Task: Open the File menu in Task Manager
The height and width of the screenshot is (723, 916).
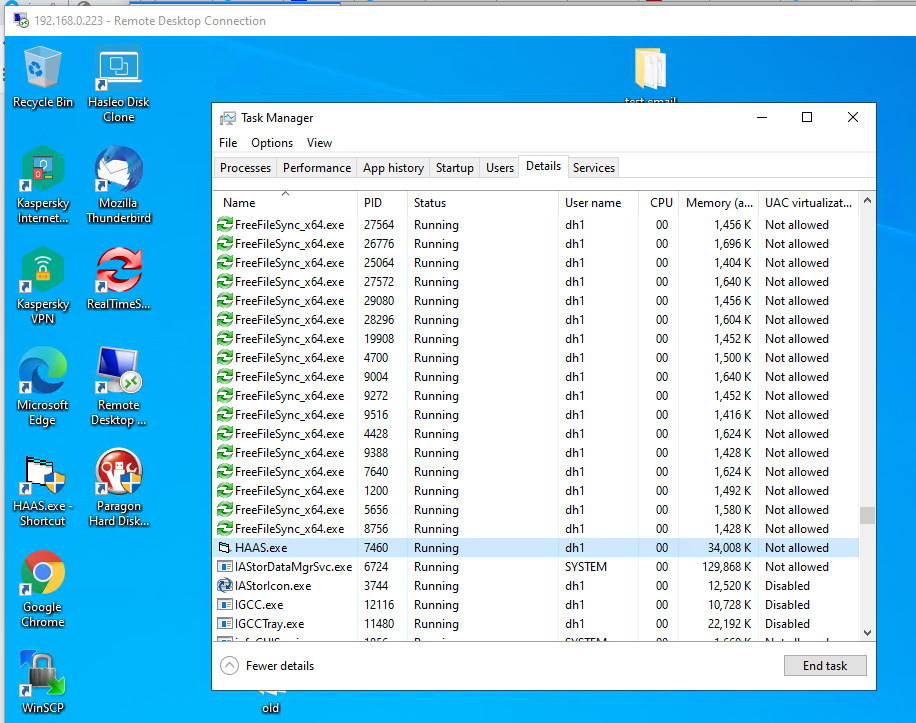Action: [x=228, y=143]
